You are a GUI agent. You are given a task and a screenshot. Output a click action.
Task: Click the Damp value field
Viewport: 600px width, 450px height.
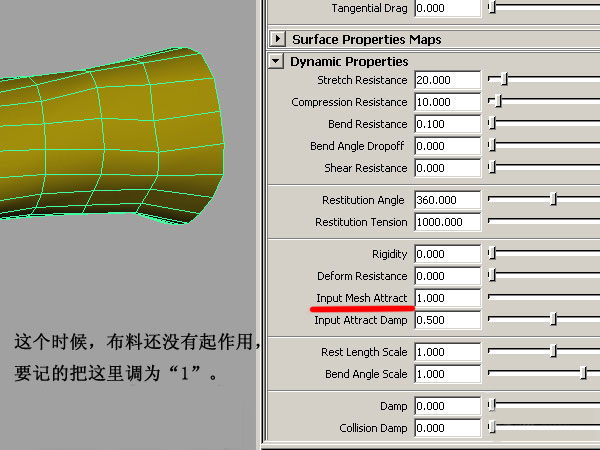click(447, 406)
